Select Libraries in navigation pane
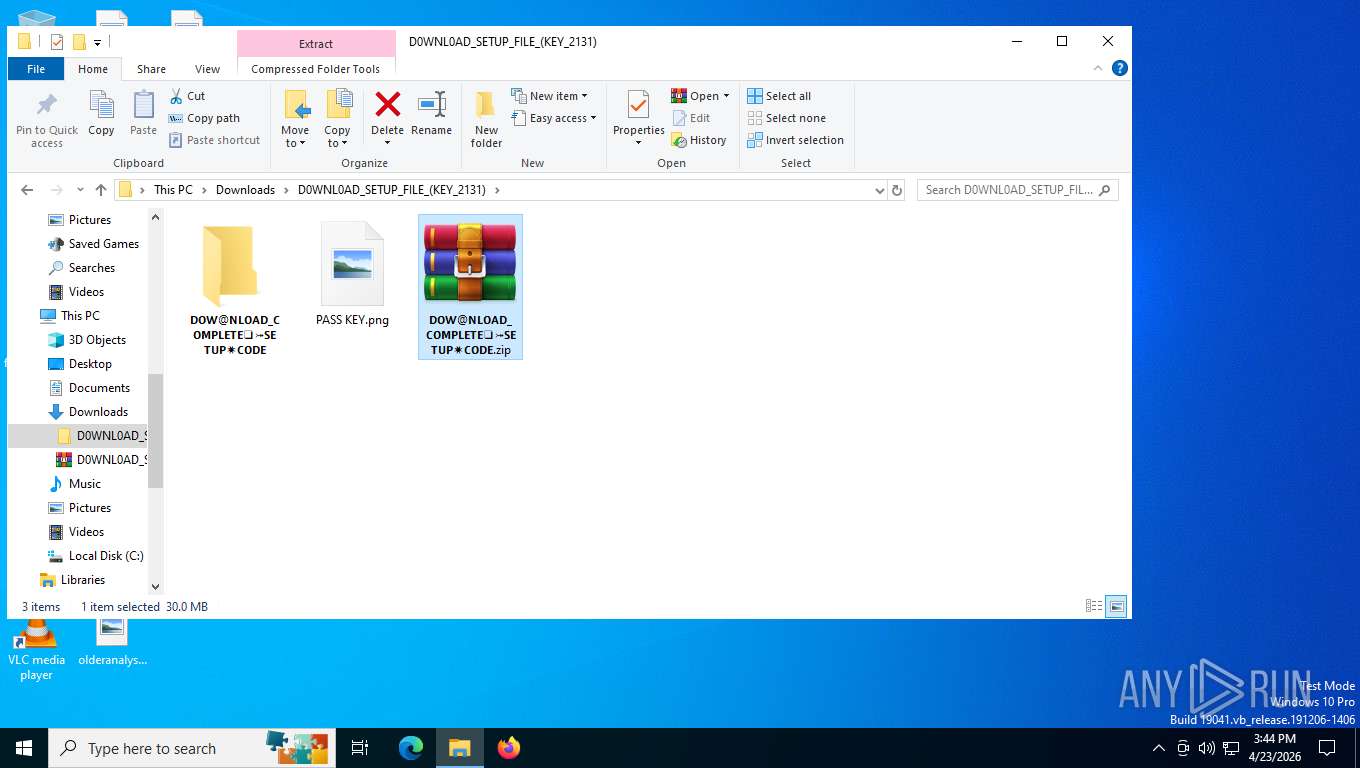 [72, 580]
